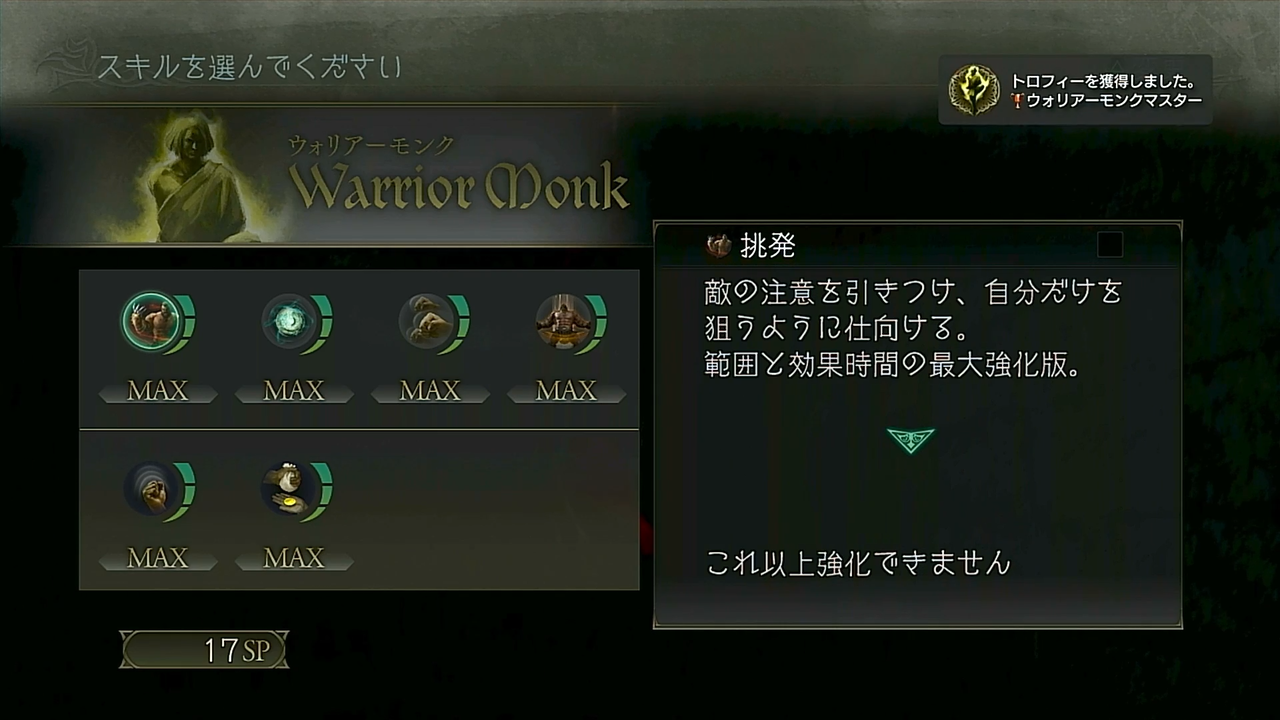The image size is (1280, 720).
Task: Expand description with the green down arrow
Action: [x=910, y=440]
